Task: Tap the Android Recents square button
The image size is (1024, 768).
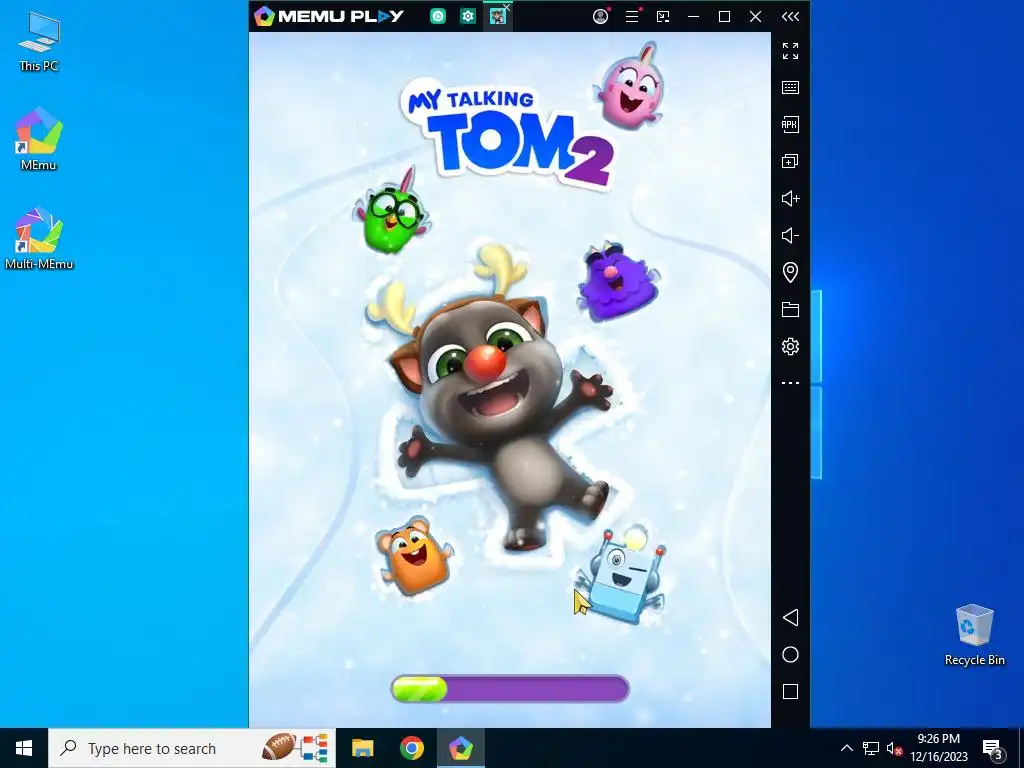Action: click(x=790, y=692)
